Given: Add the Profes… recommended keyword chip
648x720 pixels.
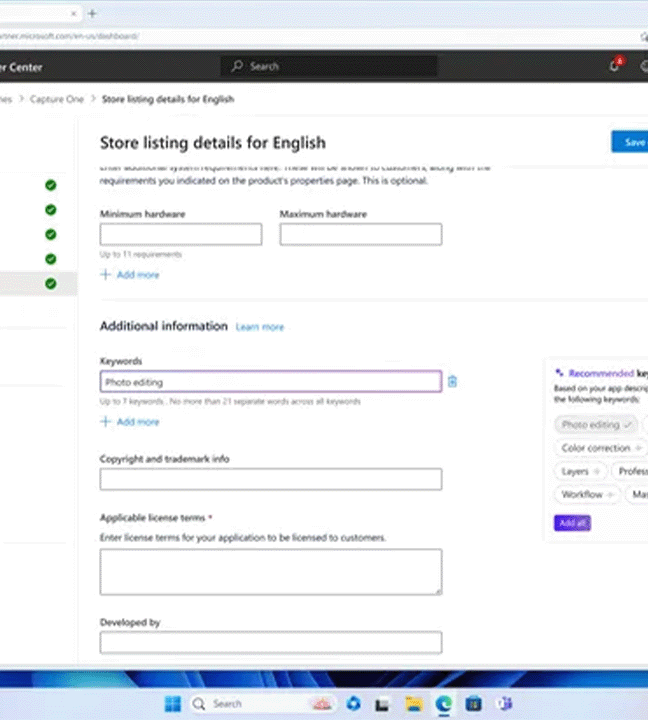Looking at the screenshot, I should (x=630, y=472).
